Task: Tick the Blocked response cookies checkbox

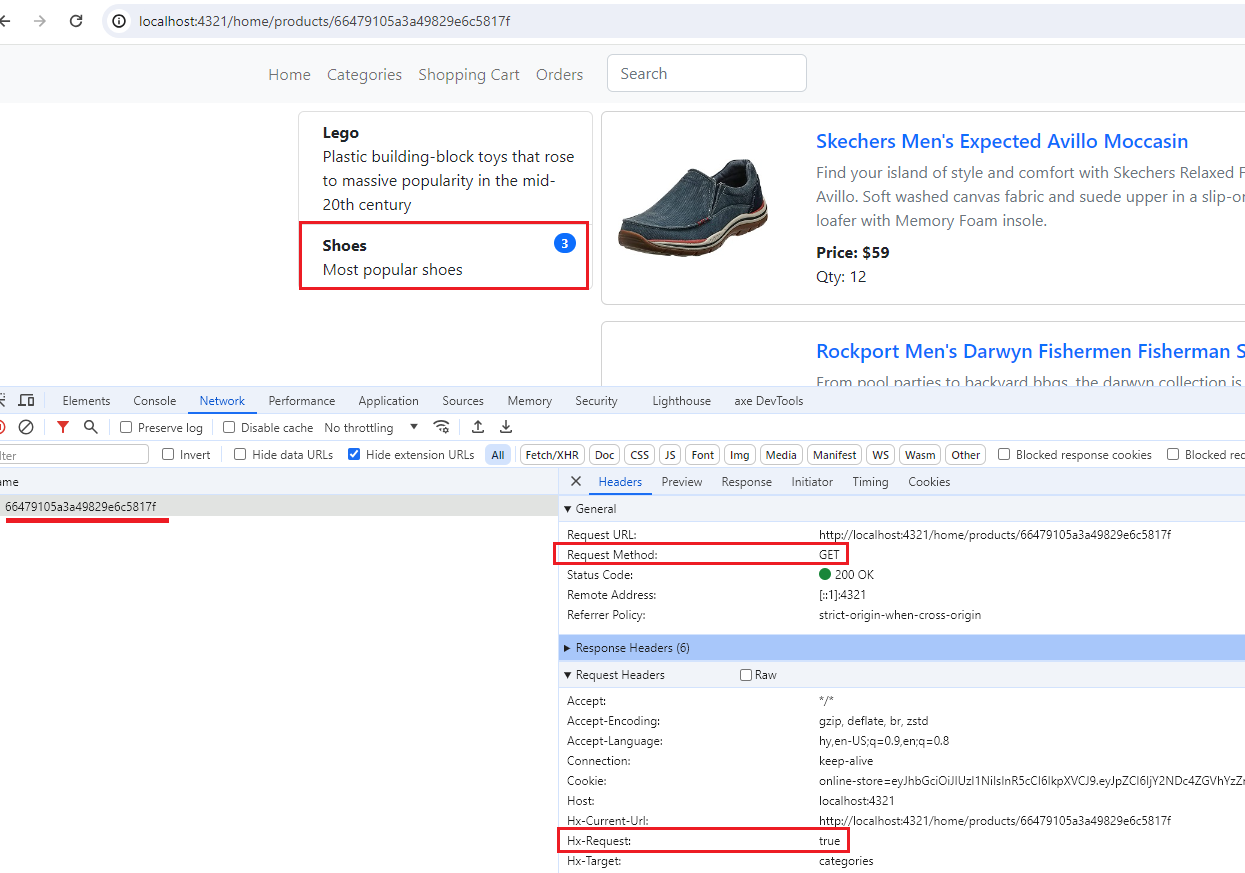Action: tap(1004, 454)
